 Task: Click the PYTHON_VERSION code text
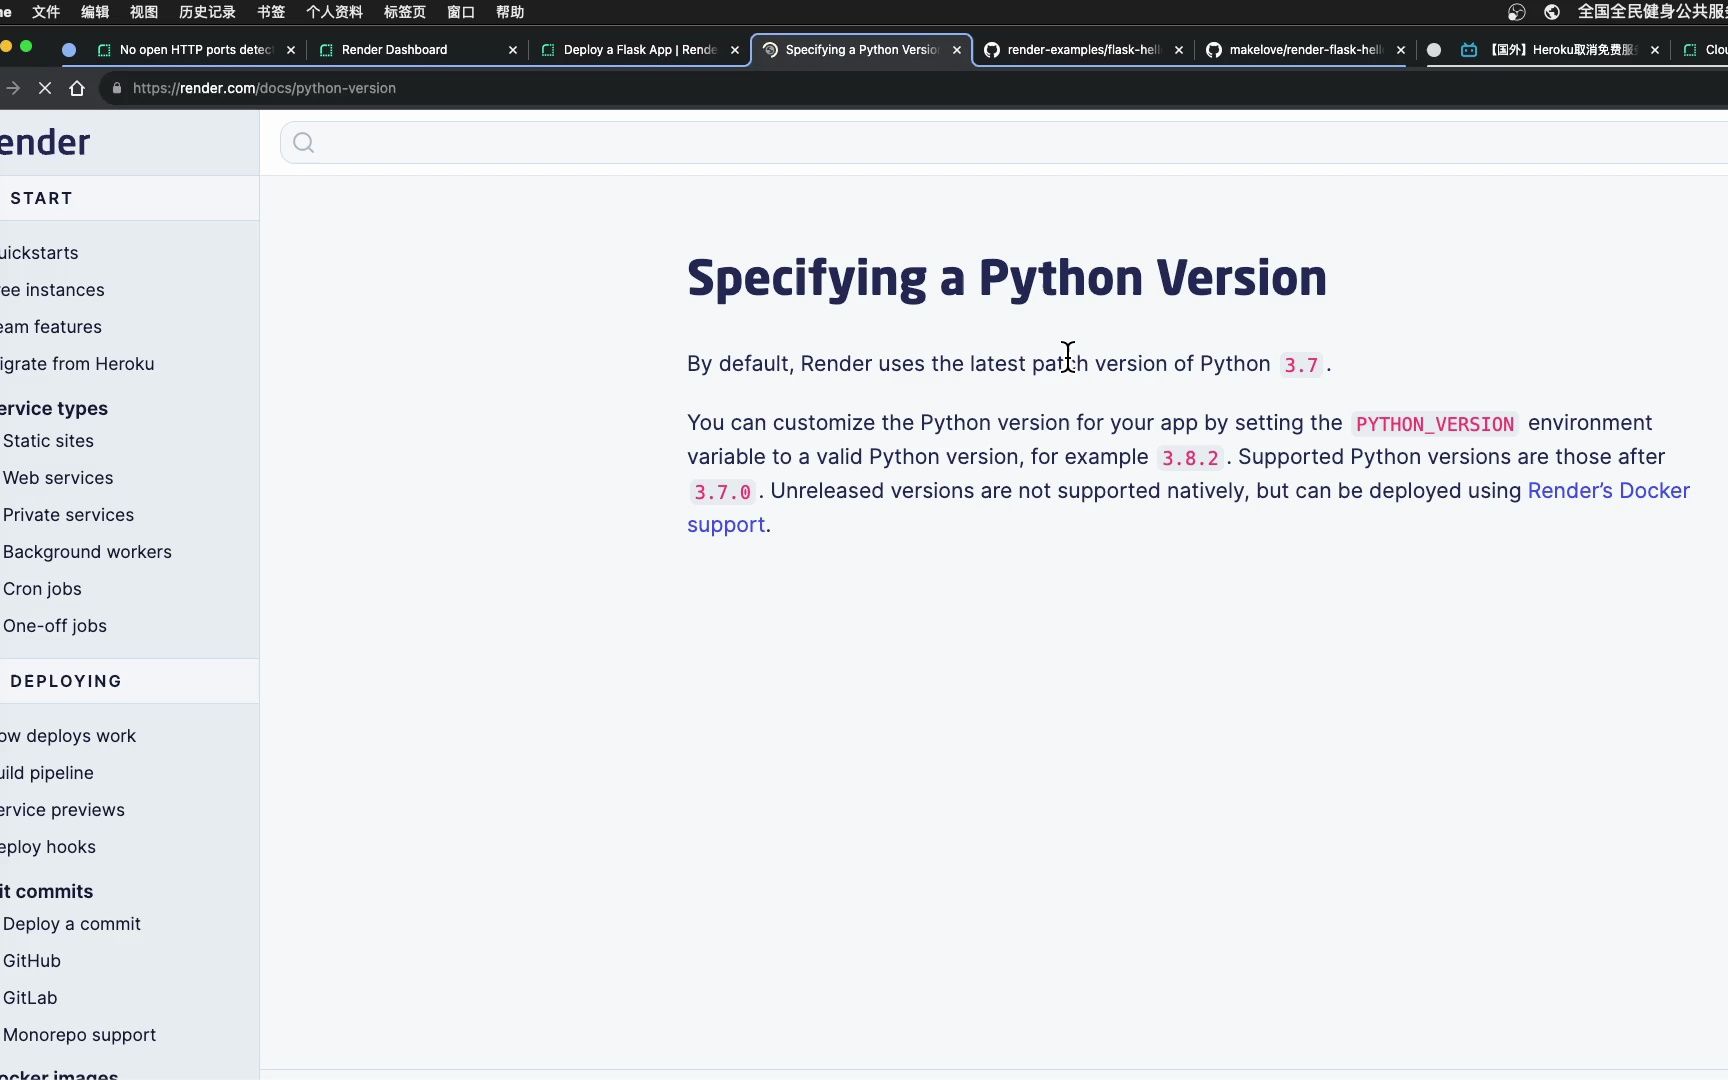1435,424
